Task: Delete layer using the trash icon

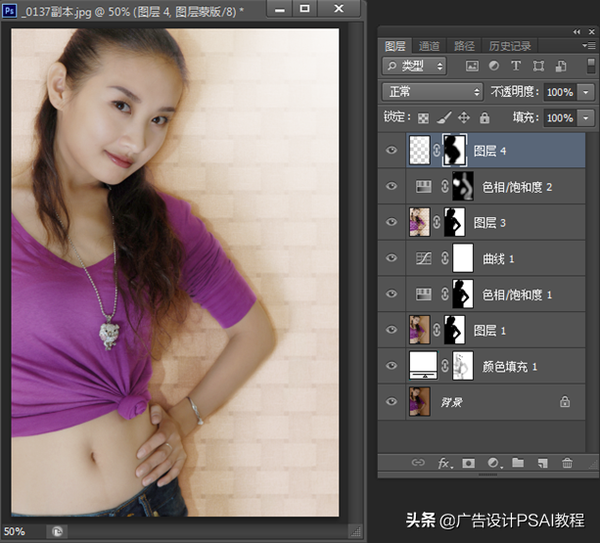Action: (x=567, y=463)
